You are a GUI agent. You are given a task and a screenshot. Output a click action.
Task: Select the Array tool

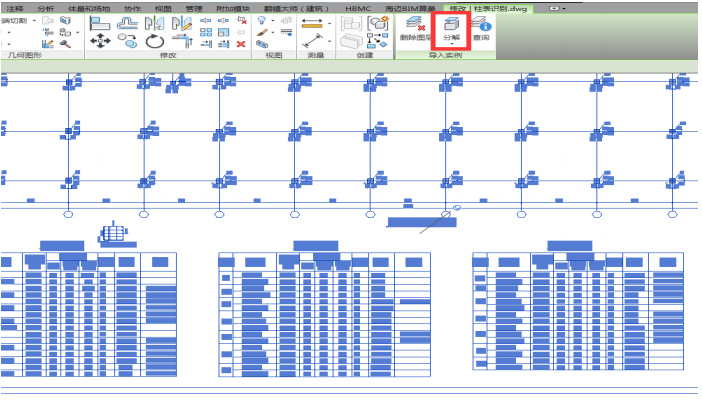click(x=206, y=32)
